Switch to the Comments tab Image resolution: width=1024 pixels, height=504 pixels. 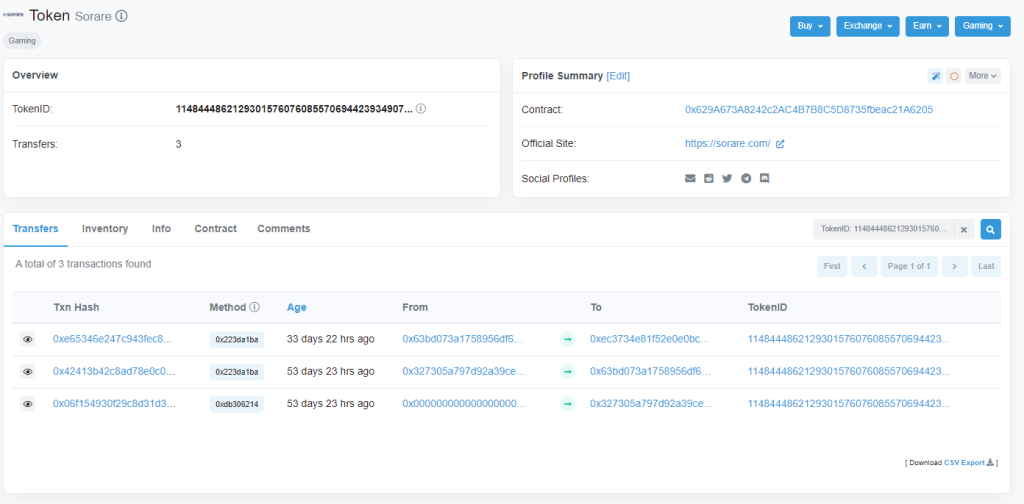[x=283, y=229]
